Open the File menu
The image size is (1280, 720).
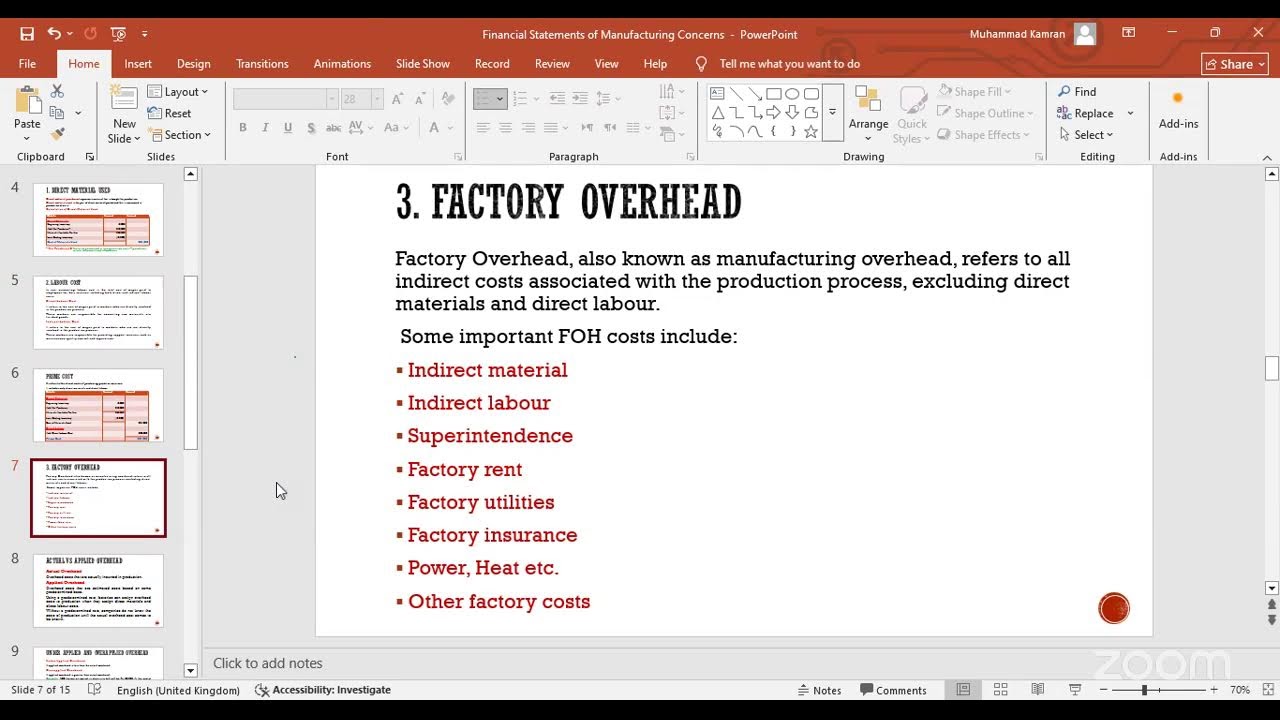[27, 64]
